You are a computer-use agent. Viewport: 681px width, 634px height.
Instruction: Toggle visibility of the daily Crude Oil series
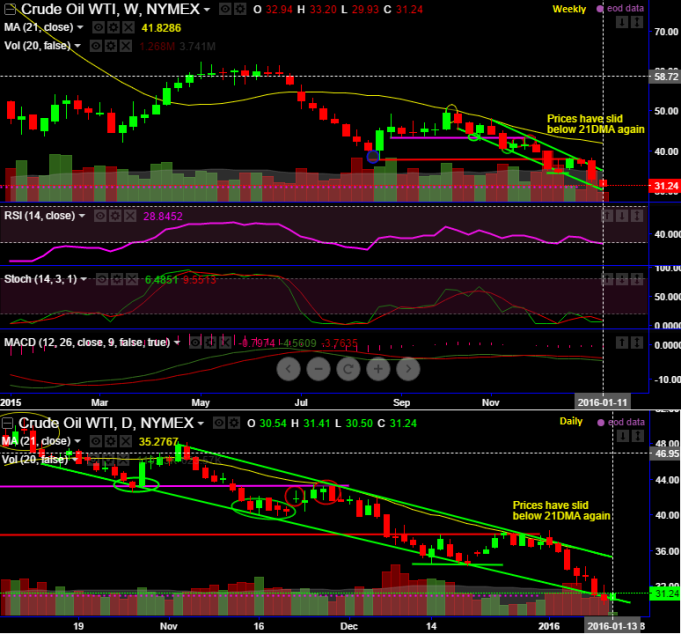[x=219, y=423]
